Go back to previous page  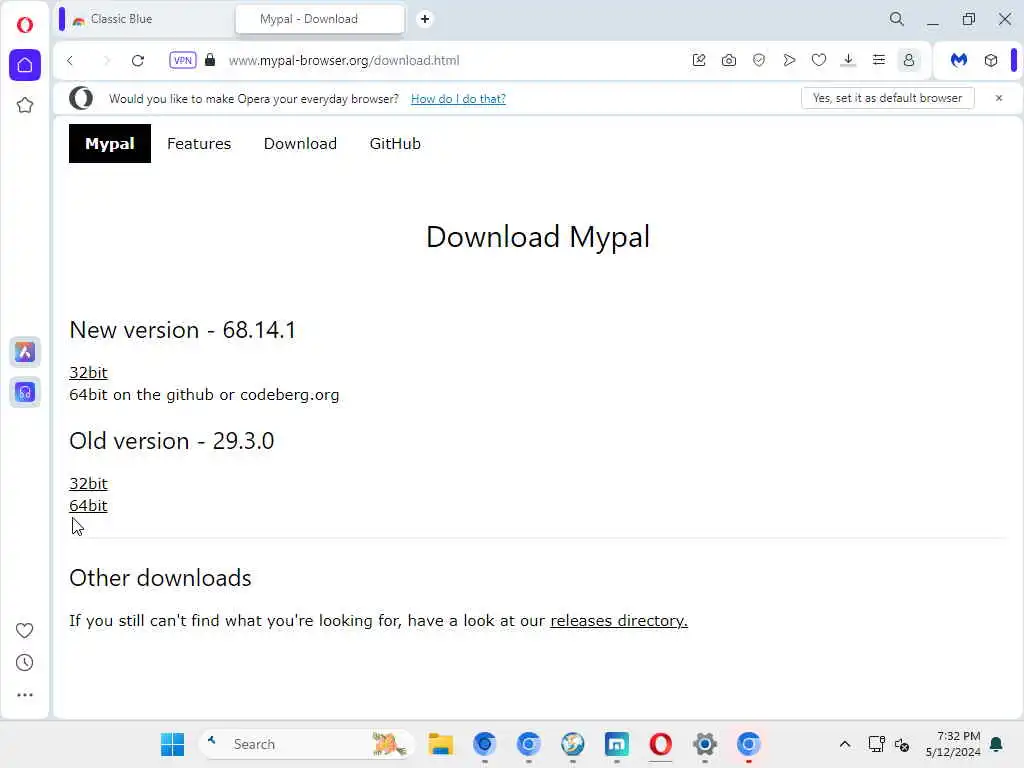[70, 61]
